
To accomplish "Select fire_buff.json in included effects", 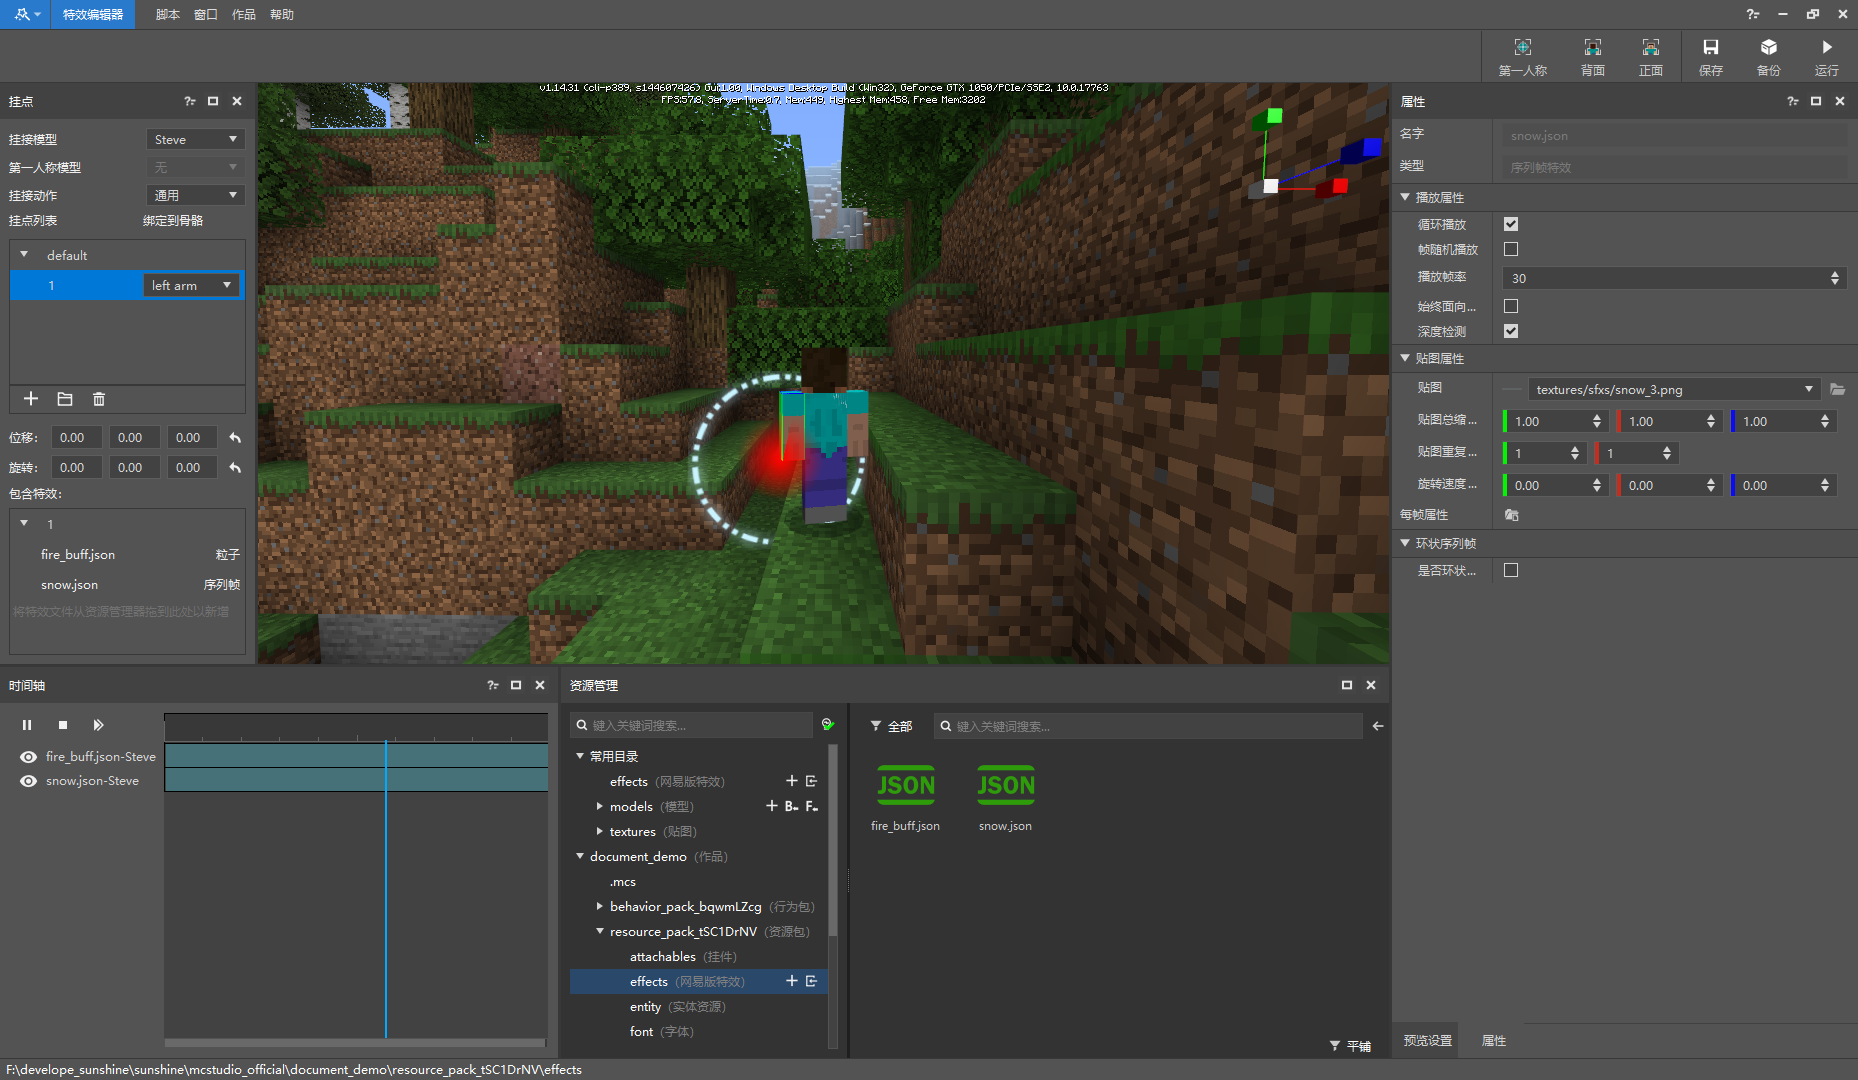I will (x=127, y=554).
